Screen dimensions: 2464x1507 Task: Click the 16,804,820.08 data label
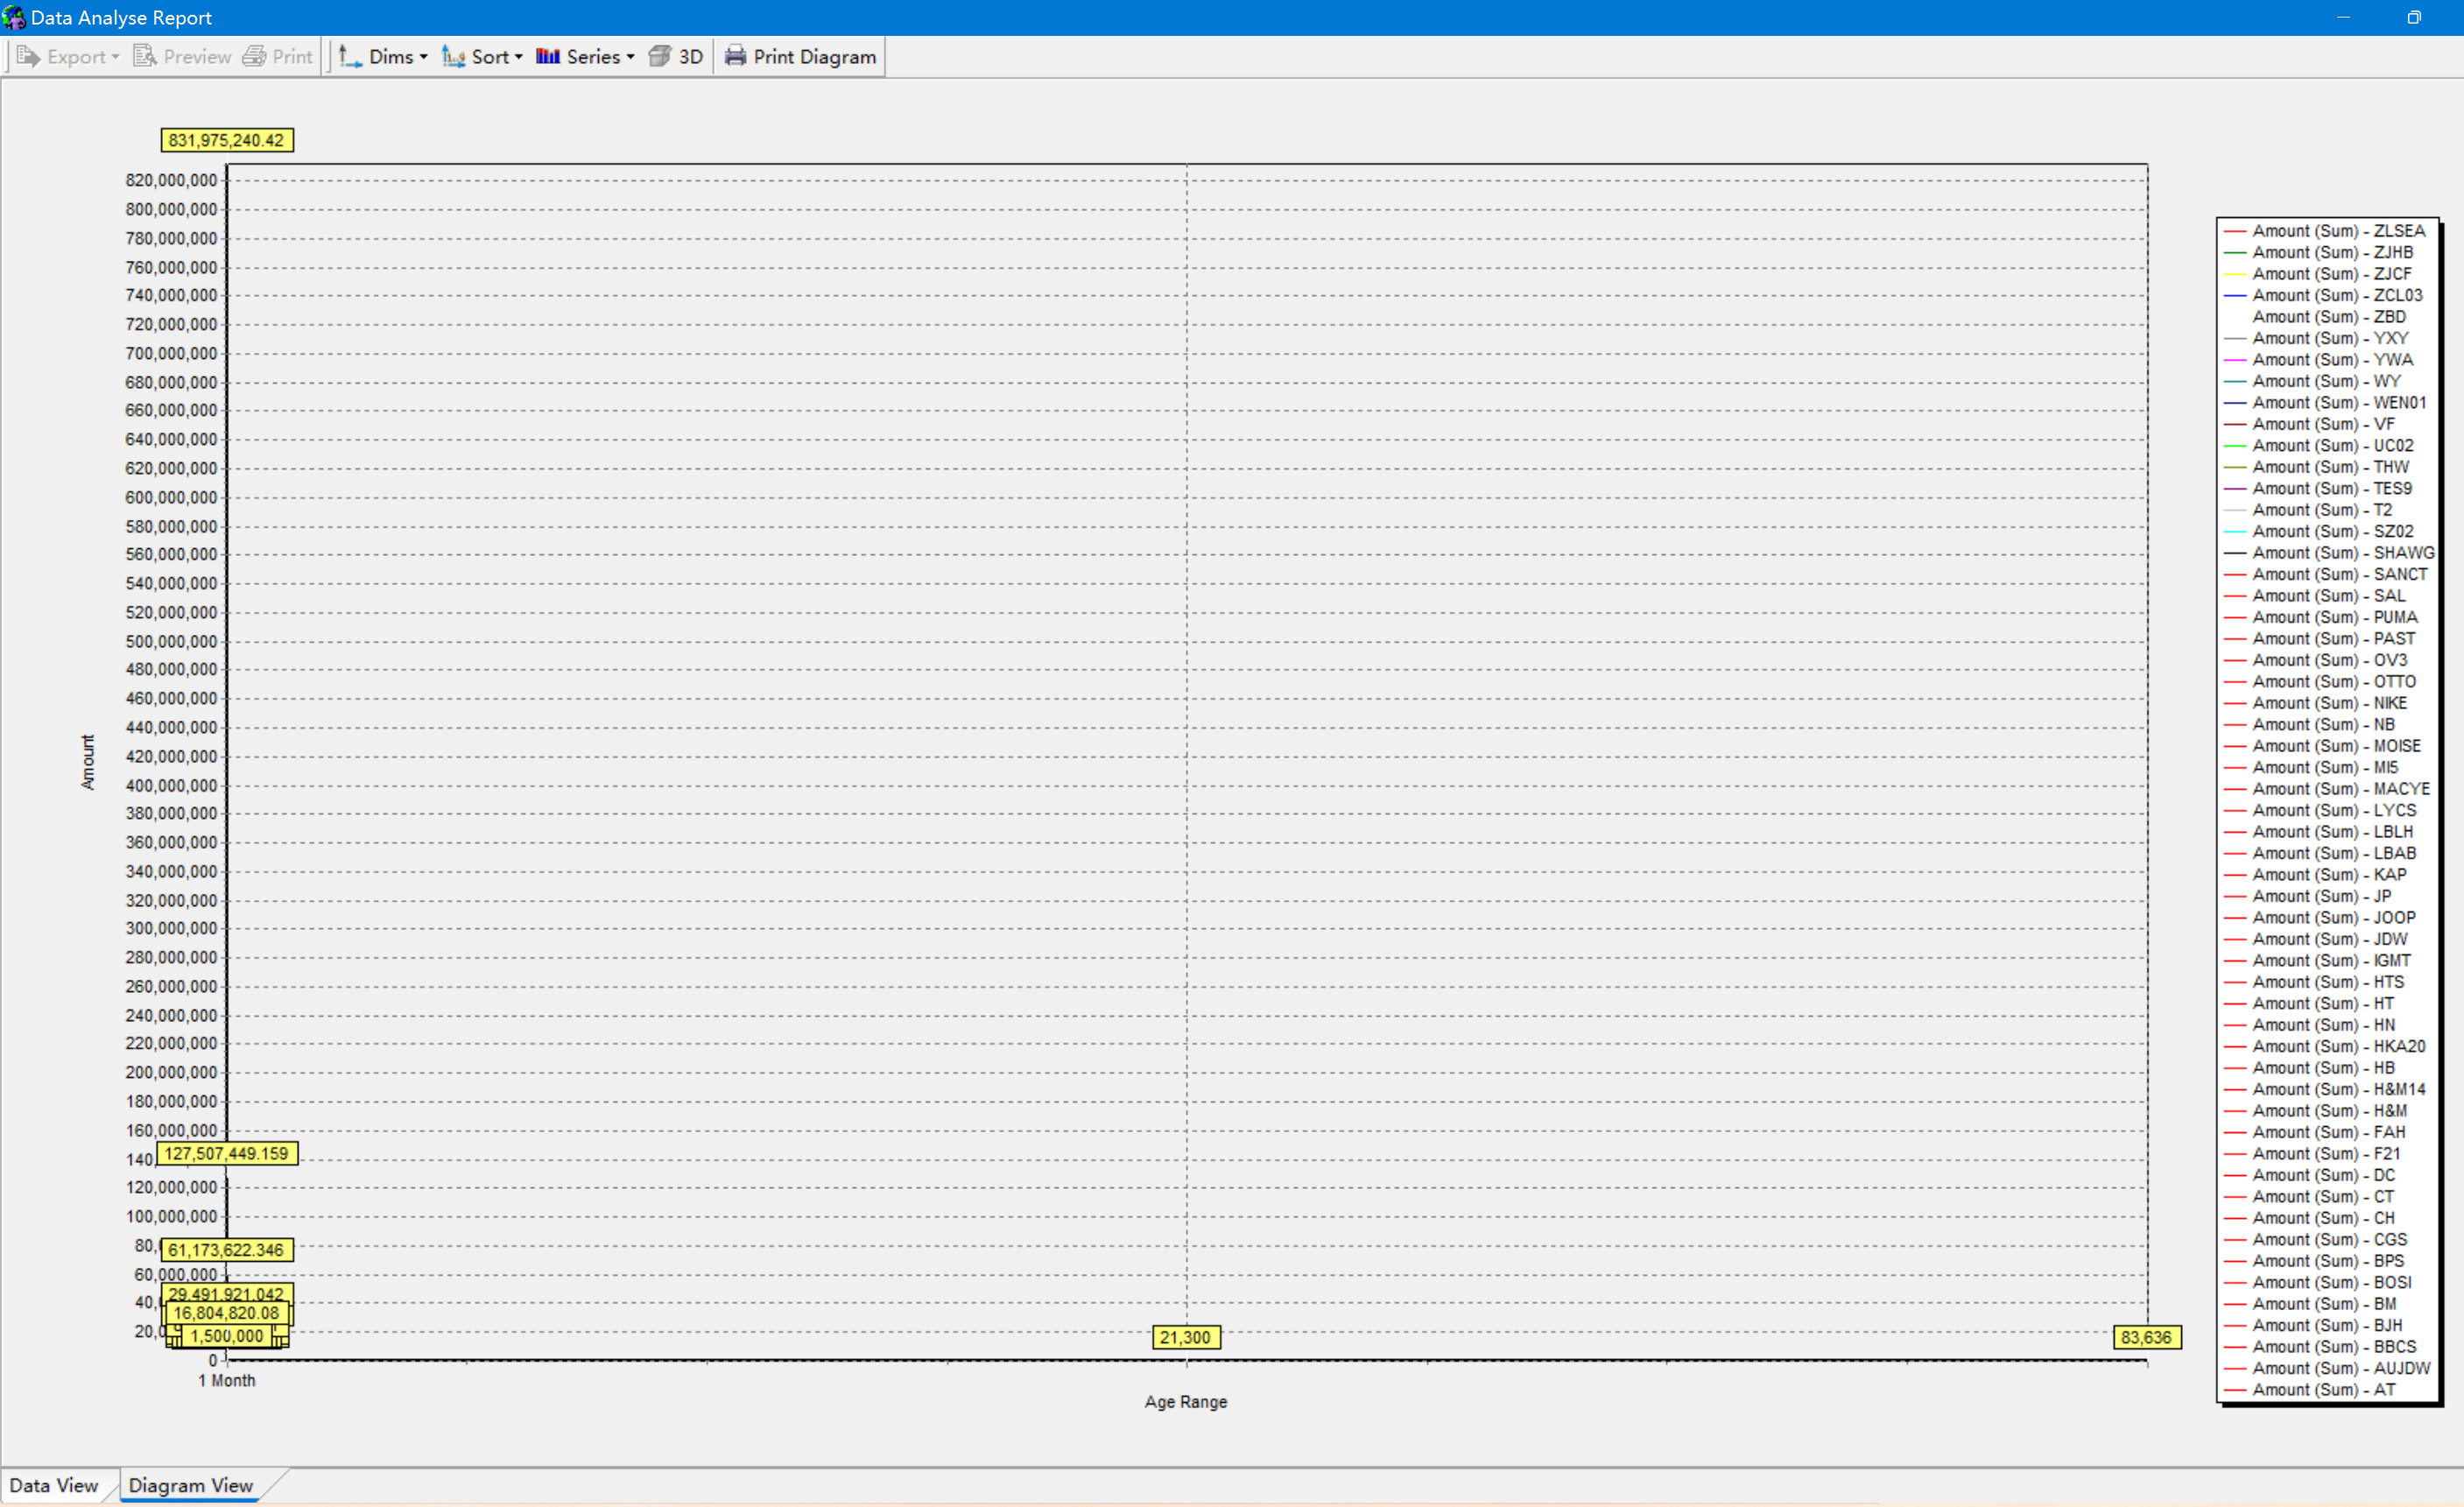tap(227, 1313)
